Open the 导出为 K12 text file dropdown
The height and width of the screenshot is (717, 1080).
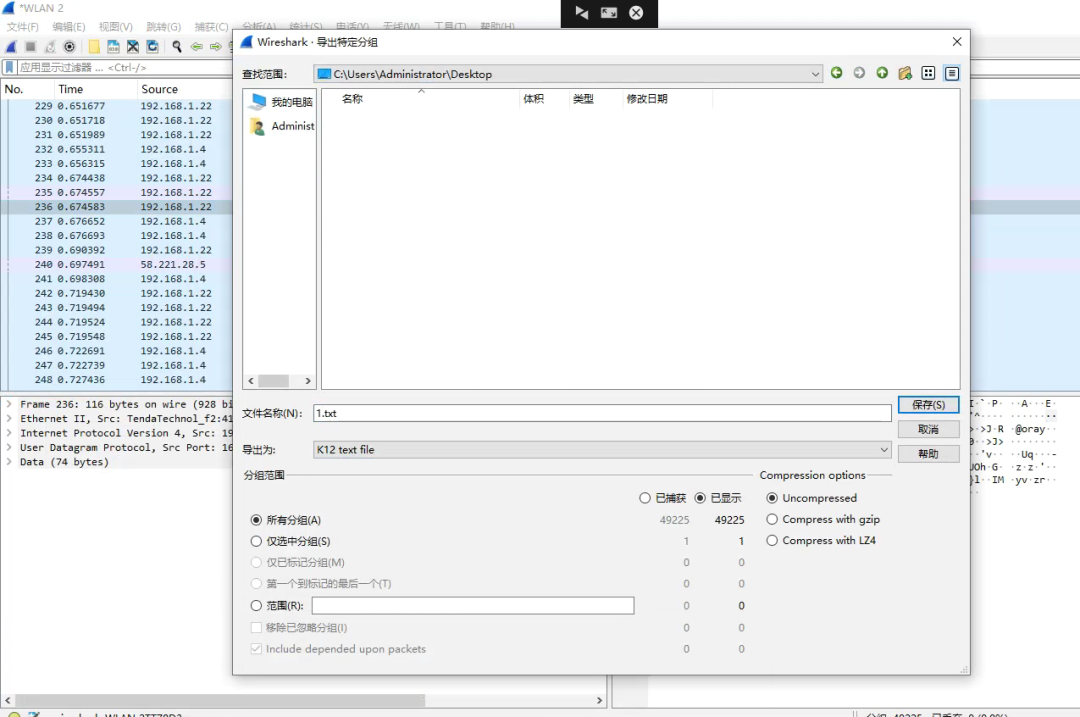point(602,450)
